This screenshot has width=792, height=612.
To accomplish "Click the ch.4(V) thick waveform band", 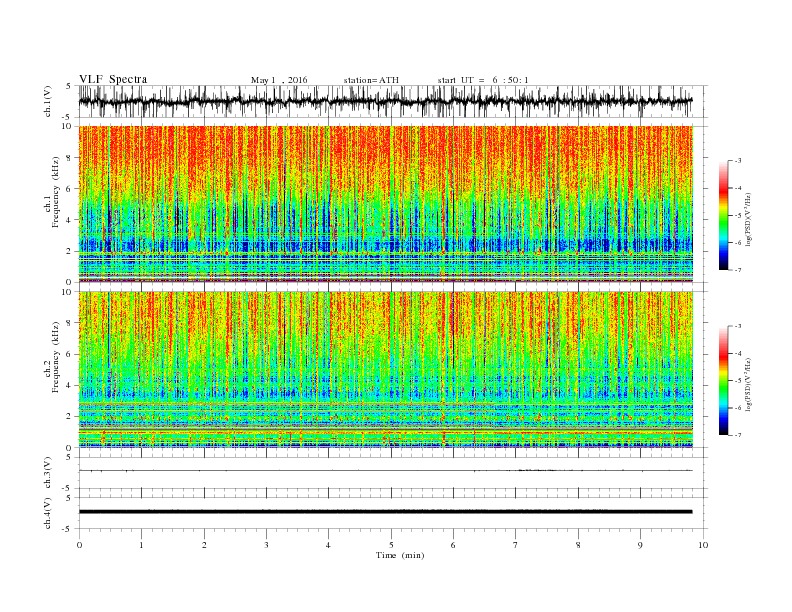I will tap(386, 512).
